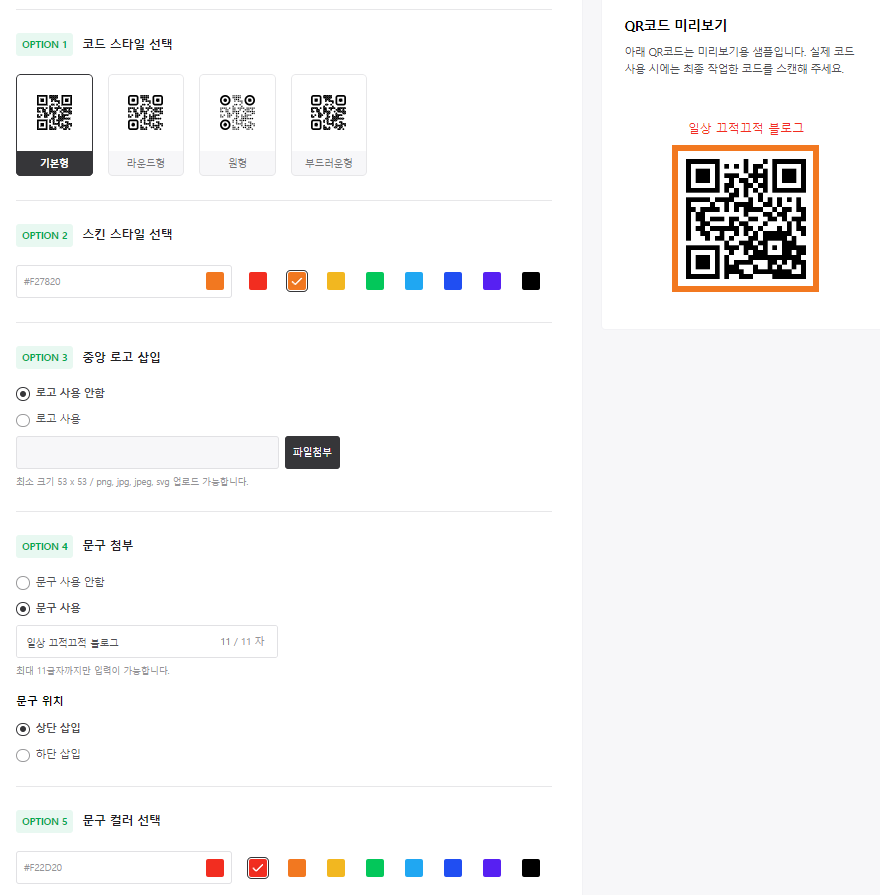
Task: Click the QR code preview image
Action: click(x=745, y=219)
